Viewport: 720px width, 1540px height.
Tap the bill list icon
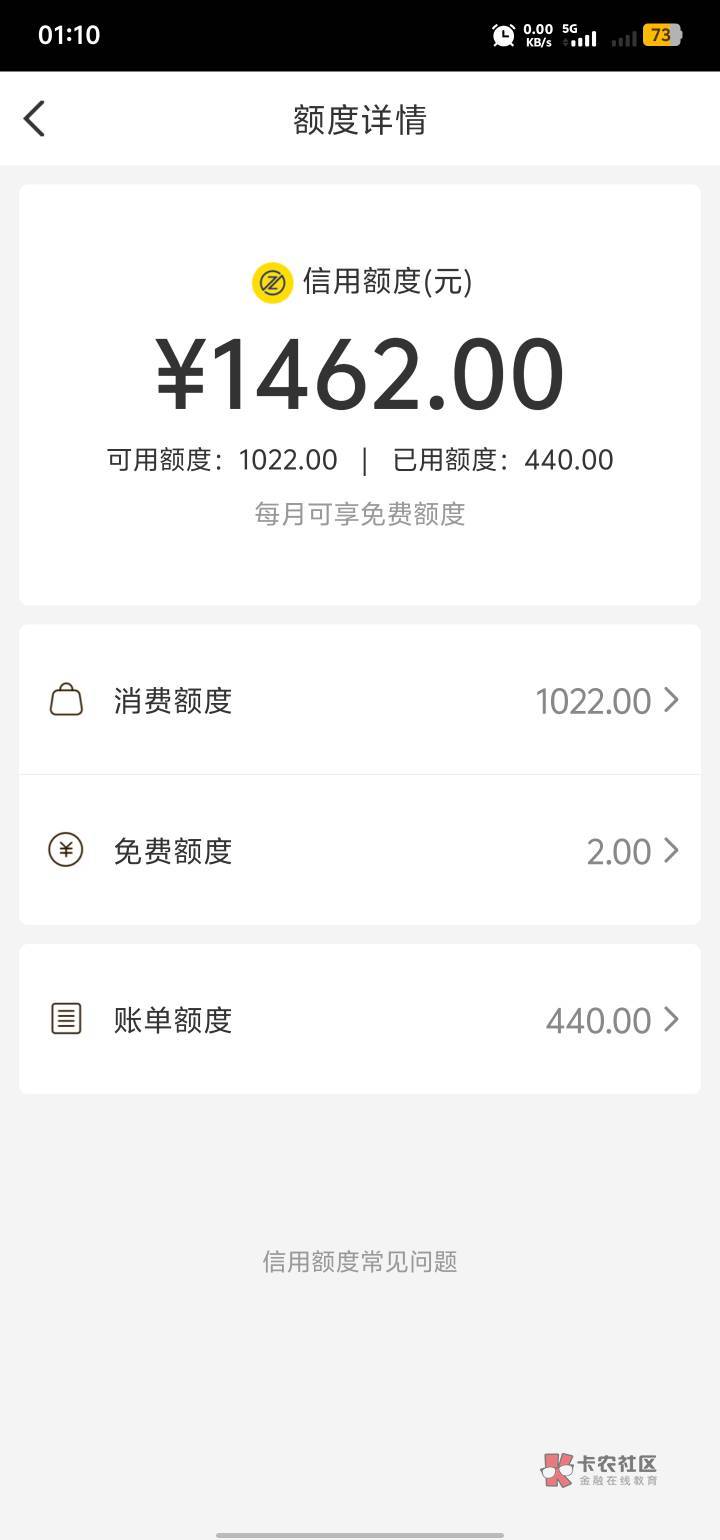tap(66, 1020)
